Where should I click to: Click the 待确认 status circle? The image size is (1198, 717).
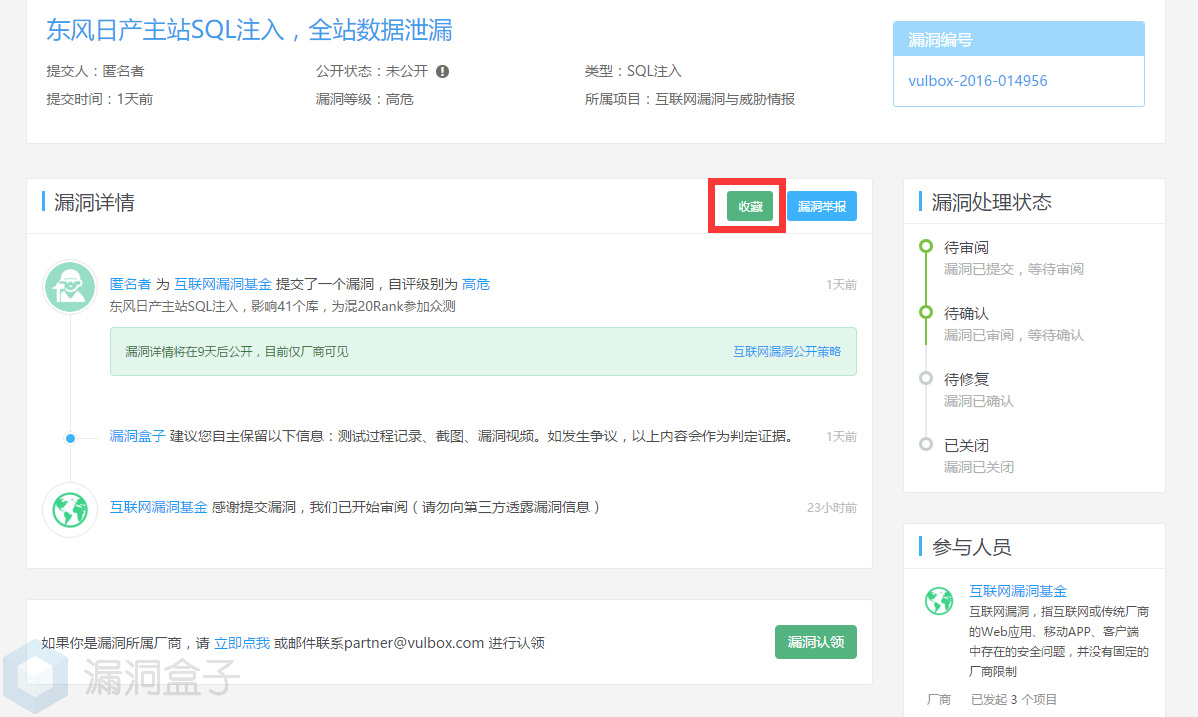coord(925,313)
